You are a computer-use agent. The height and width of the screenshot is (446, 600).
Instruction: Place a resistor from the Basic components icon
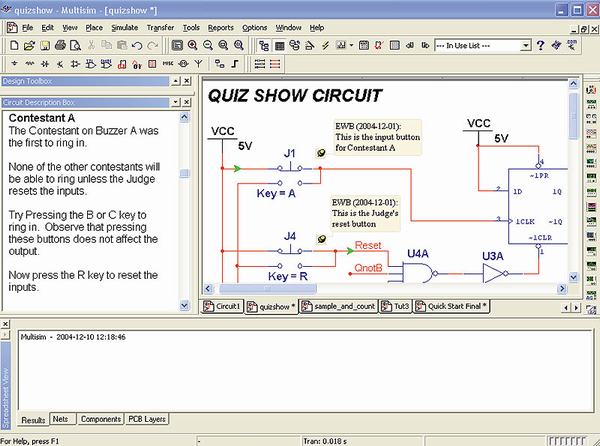28,63
